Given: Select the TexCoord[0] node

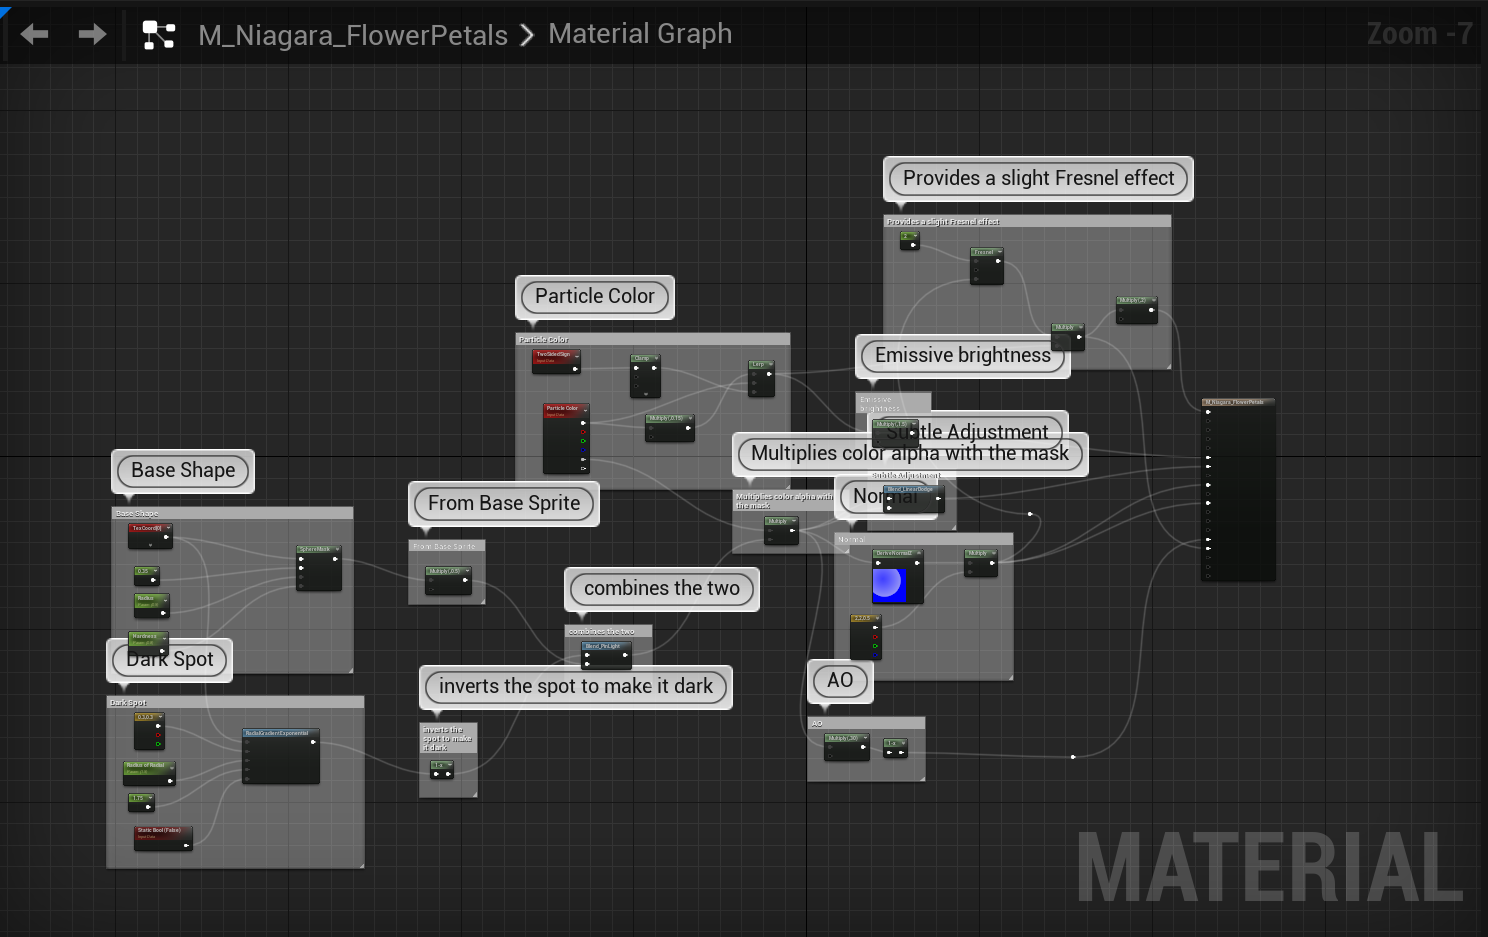Looking at the screenshot, I should [x=150, y=536].
